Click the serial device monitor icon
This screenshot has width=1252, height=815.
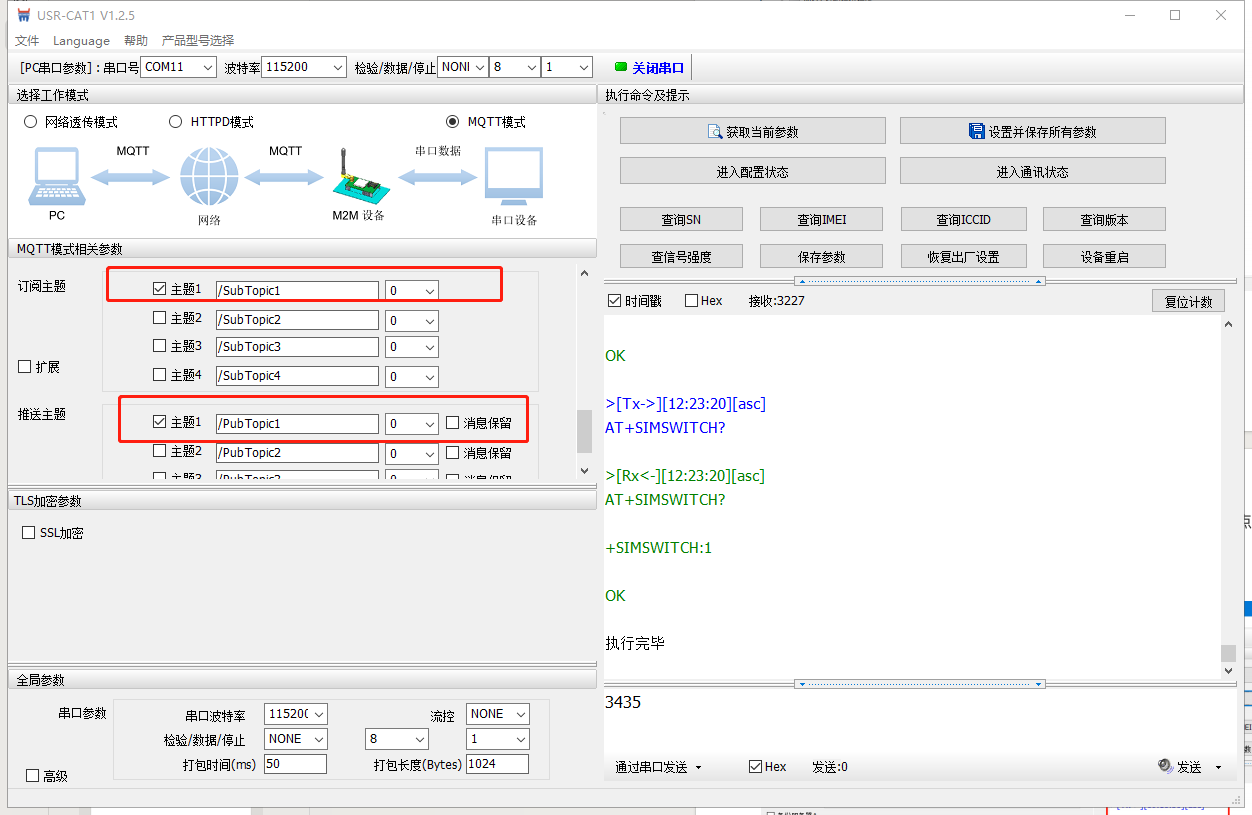513,177
